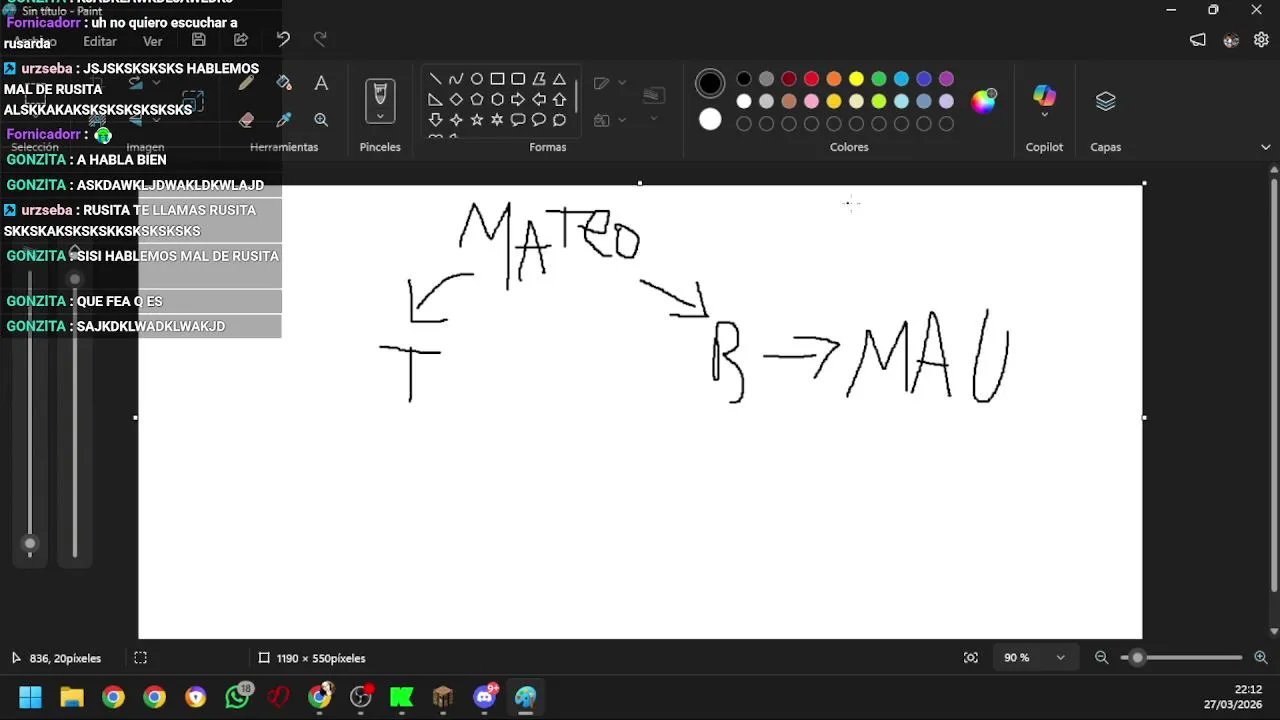Select the Curve shape
Image resolution: width=1280 pixels, height=720 pixels.
click(456, 79)
